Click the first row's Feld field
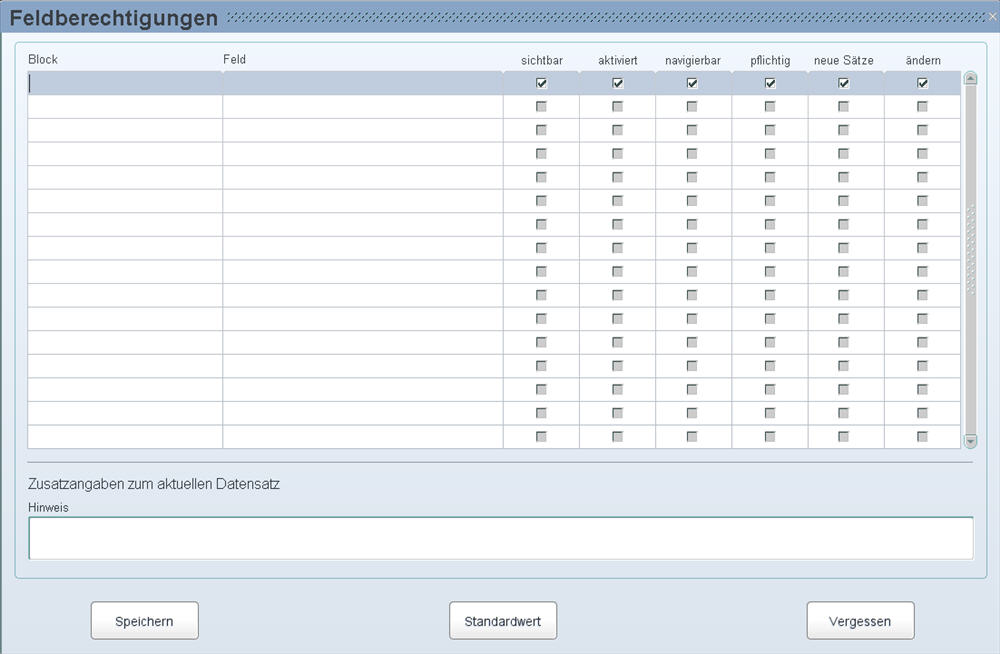 click(362, 84)
